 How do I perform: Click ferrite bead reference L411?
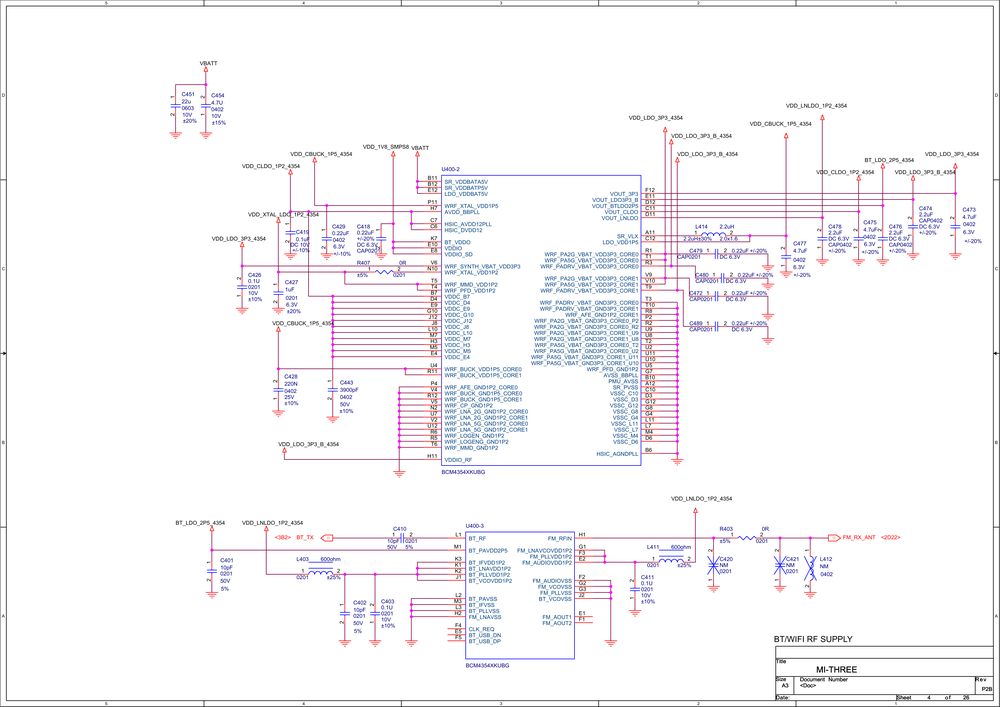coord(653,548)
